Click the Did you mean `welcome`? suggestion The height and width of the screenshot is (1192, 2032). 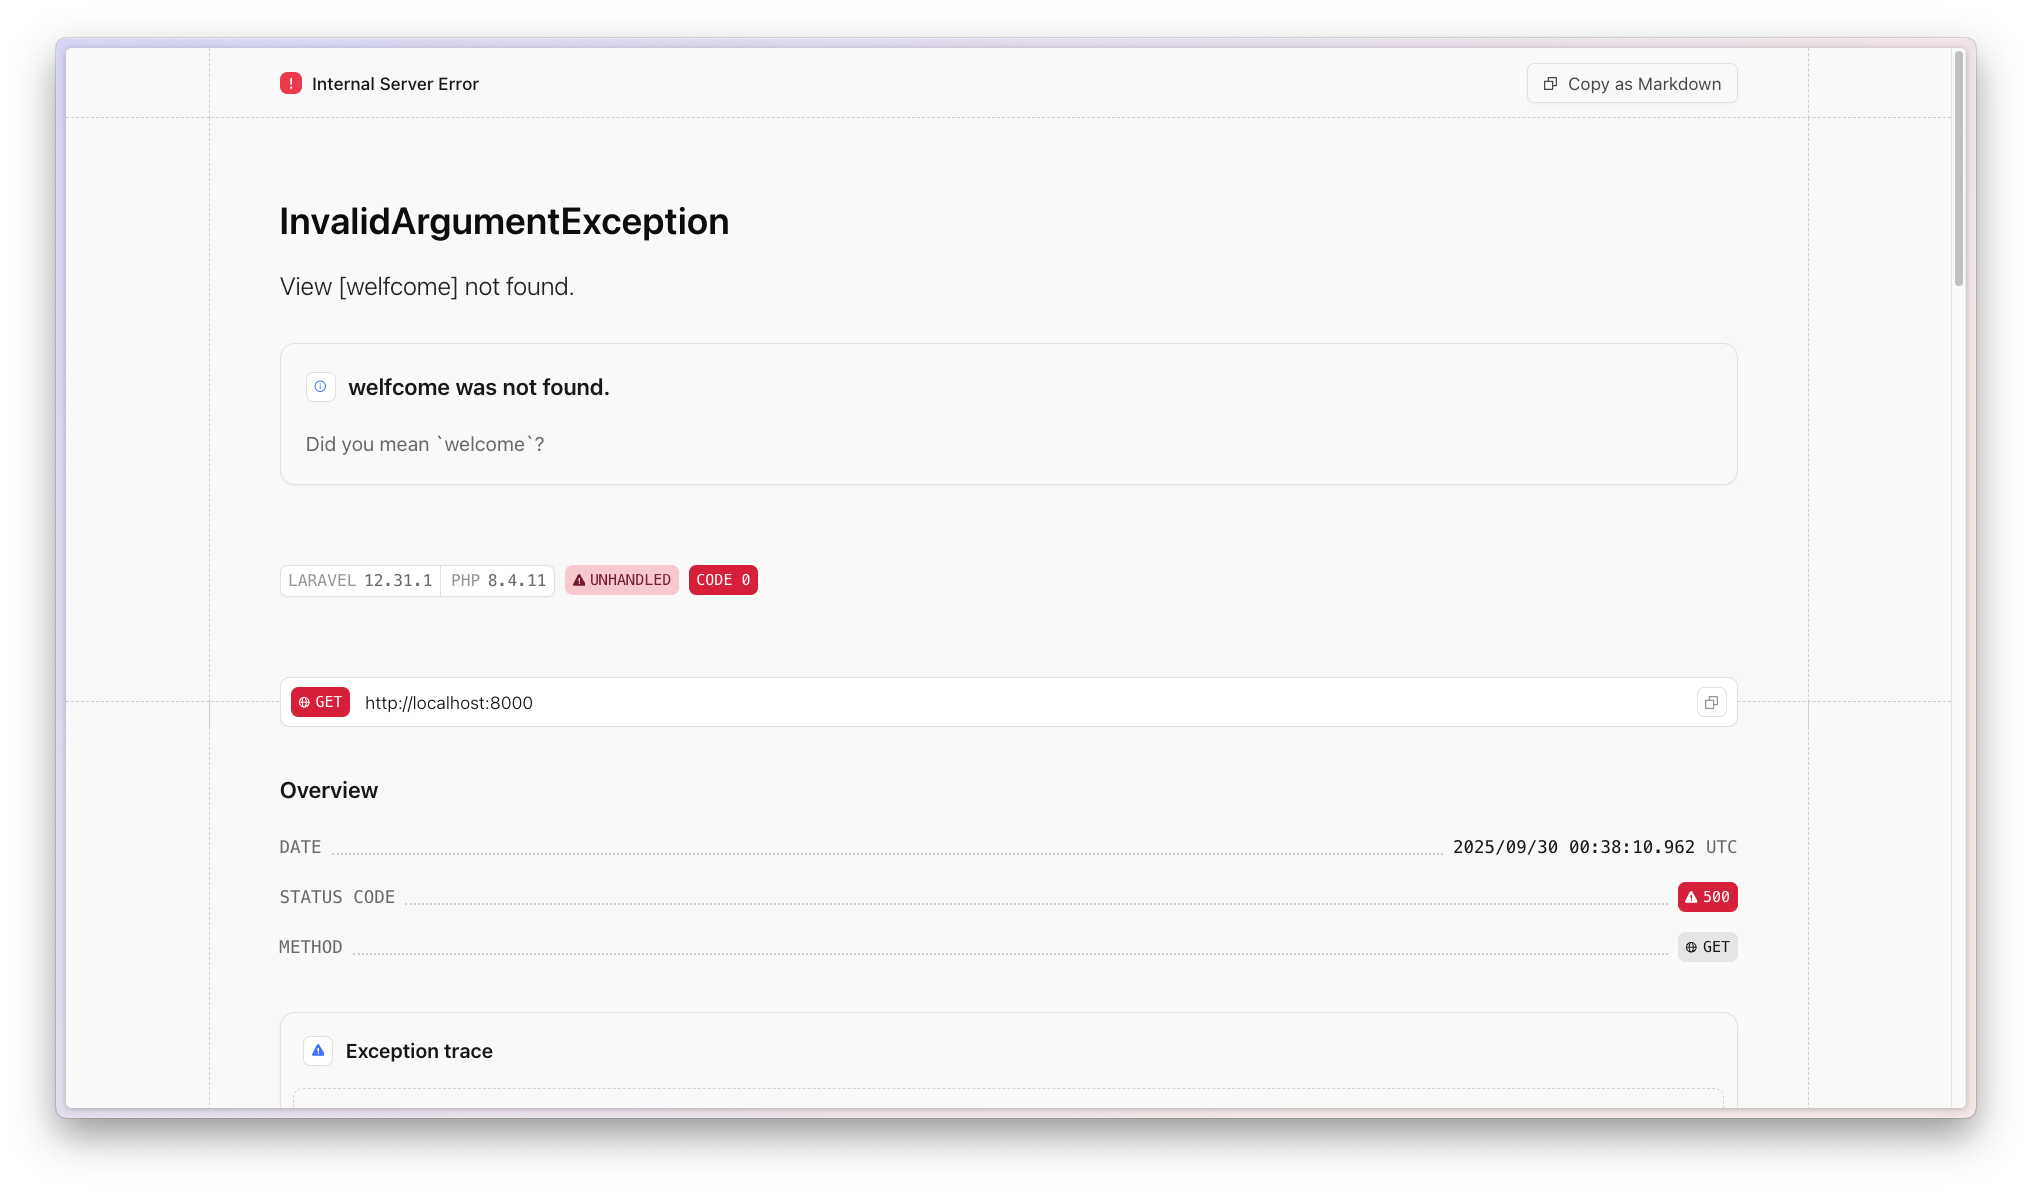425,444
